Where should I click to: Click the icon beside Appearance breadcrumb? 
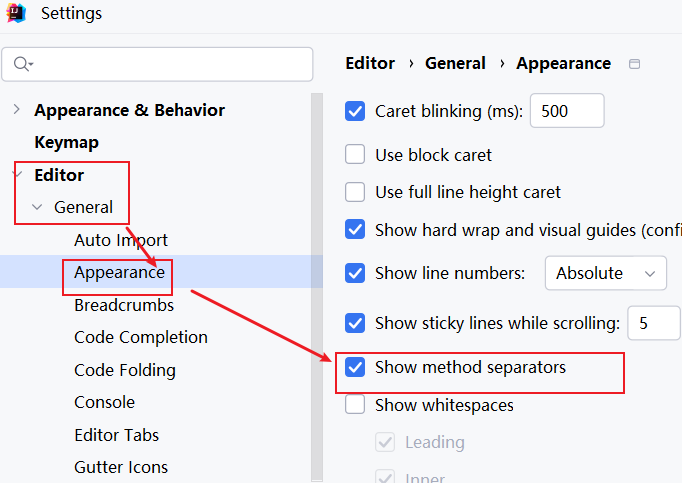(634, 64)
